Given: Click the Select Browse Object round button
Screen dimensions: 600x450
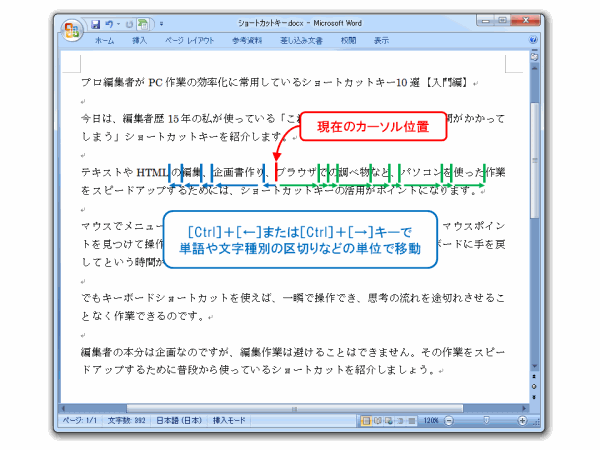Looking at the screenshot, I should (x=534, y=386).
